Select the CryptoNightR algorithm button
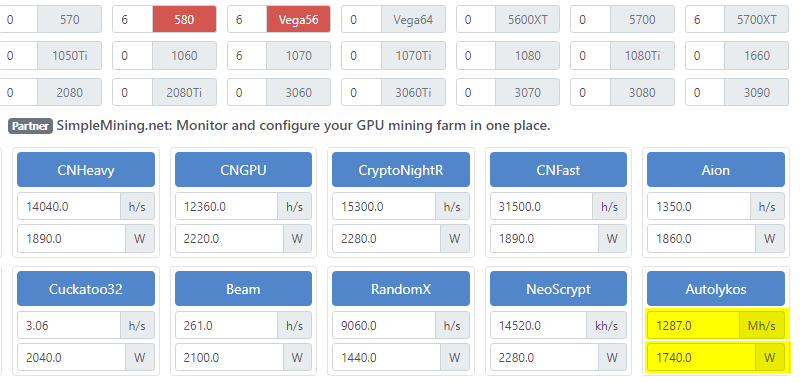The width and height of the screenshot is (800, 382). [401, 170]
